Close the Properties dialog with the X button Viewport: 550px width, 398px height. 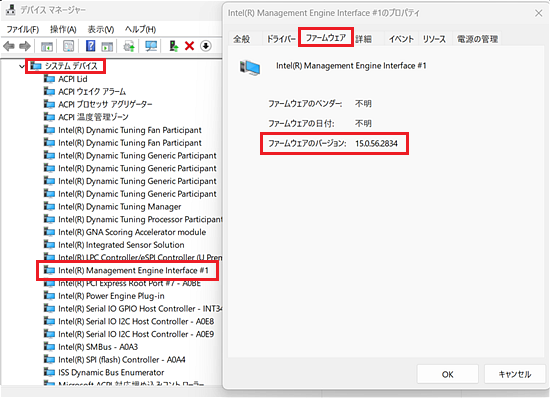(539, 13)
